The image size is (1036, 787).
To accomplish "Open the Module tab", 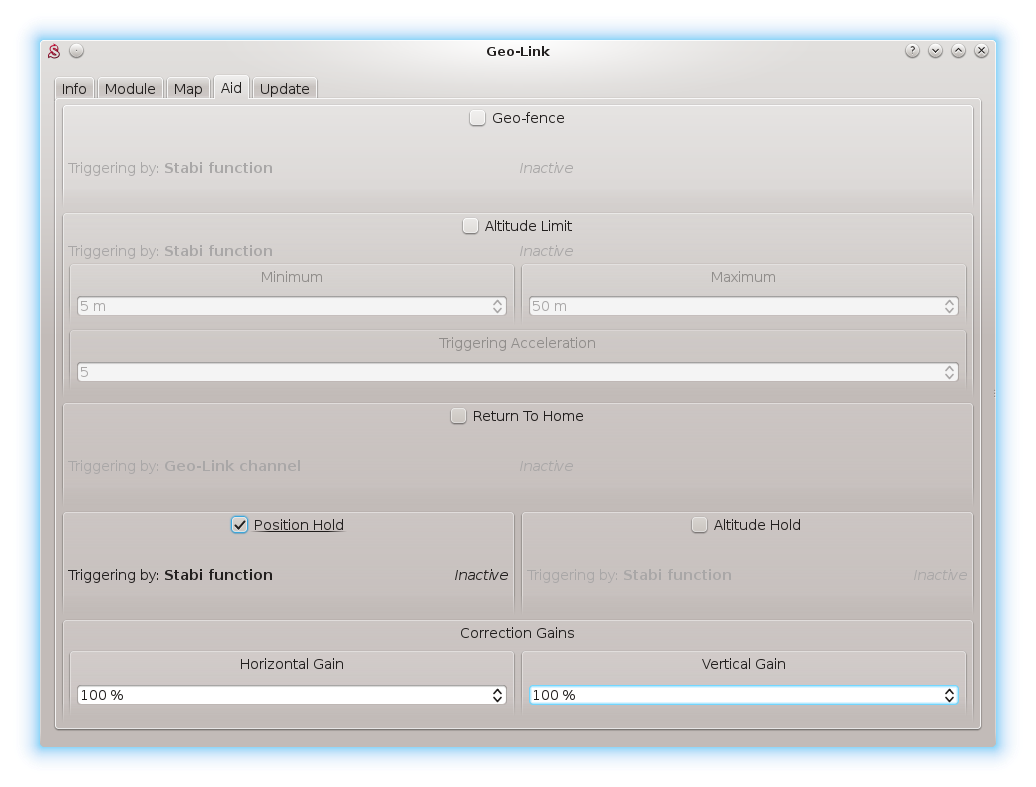I will point(130,89).
